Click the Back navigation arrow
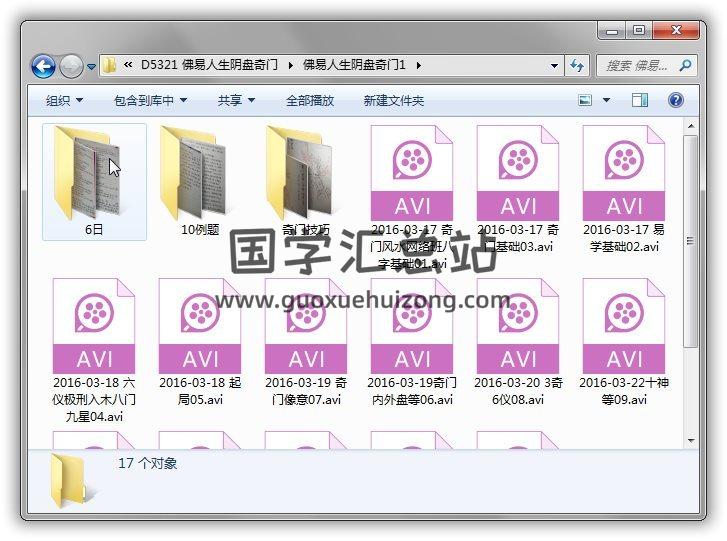Image resolution: width=727 pixels, height=541 pixels. [x=43, y=66]
